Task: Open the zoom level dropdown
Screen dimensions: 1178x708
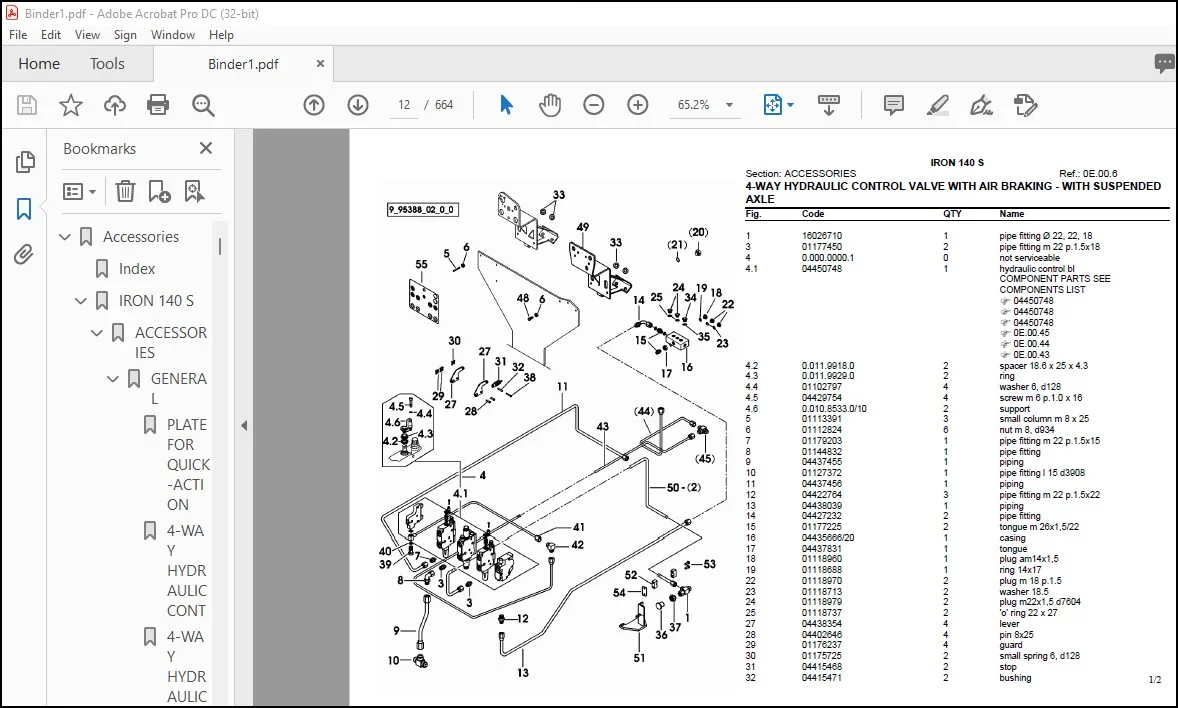Action: (729, 105)
